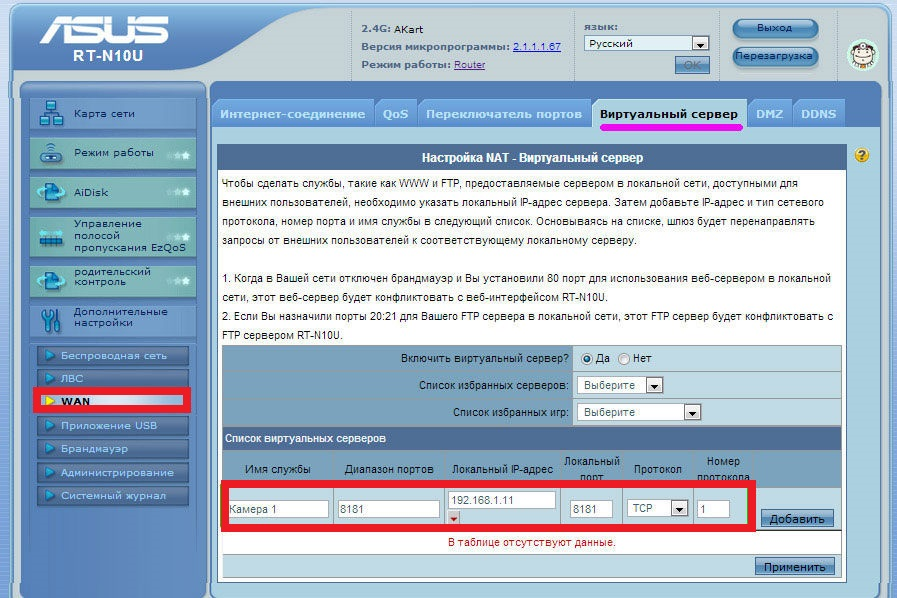
Task: Select Нет to disable virtual server
Action: coord(624,359)
